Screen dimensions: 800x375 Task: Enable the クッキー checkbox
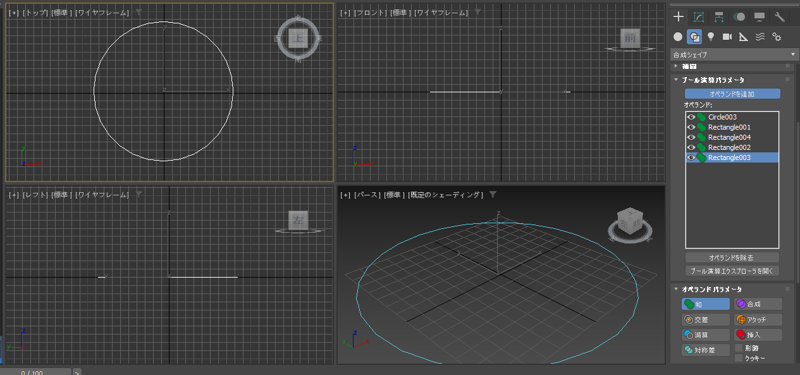[738, 358]
